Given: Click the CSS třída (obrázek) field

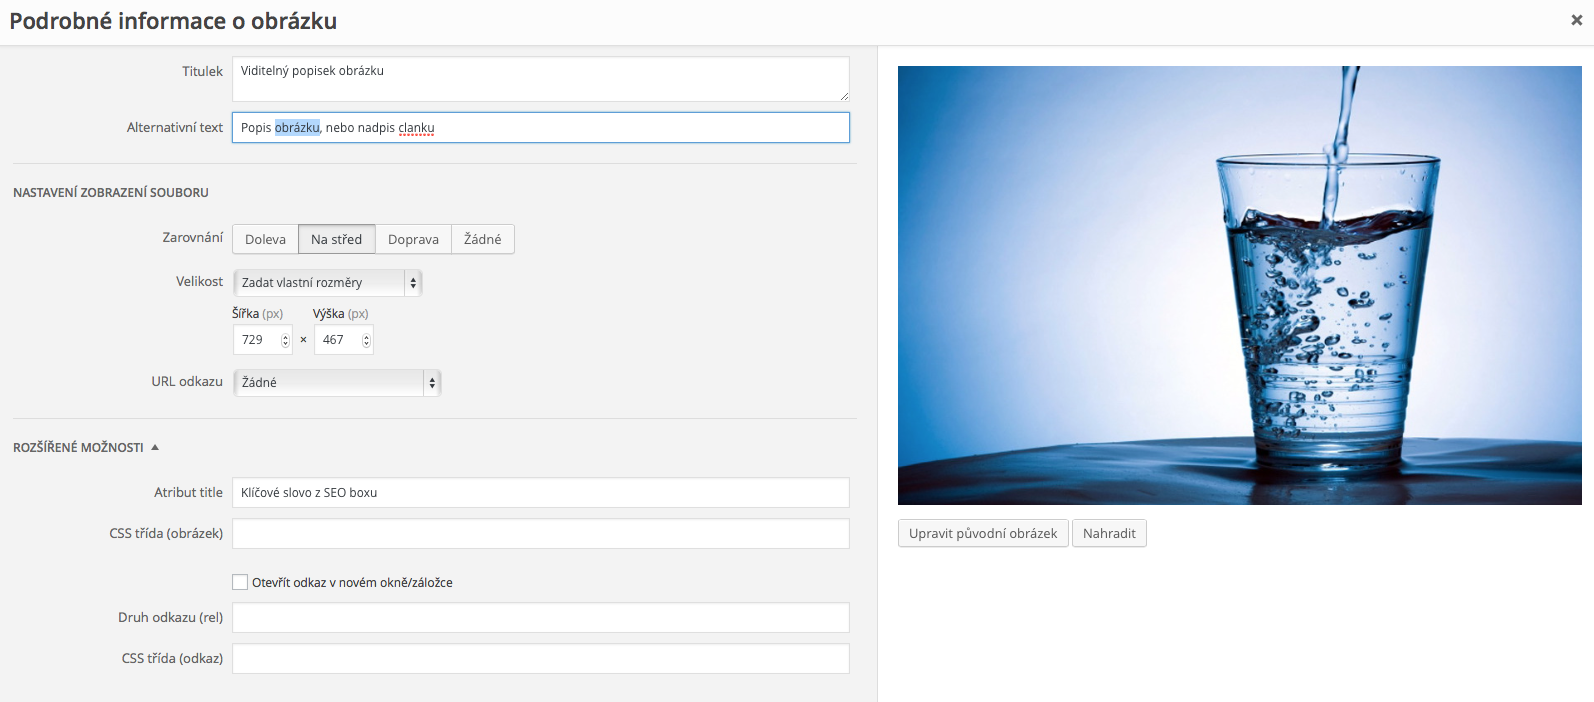Looking at the screenshot, I should click(540, 534).
